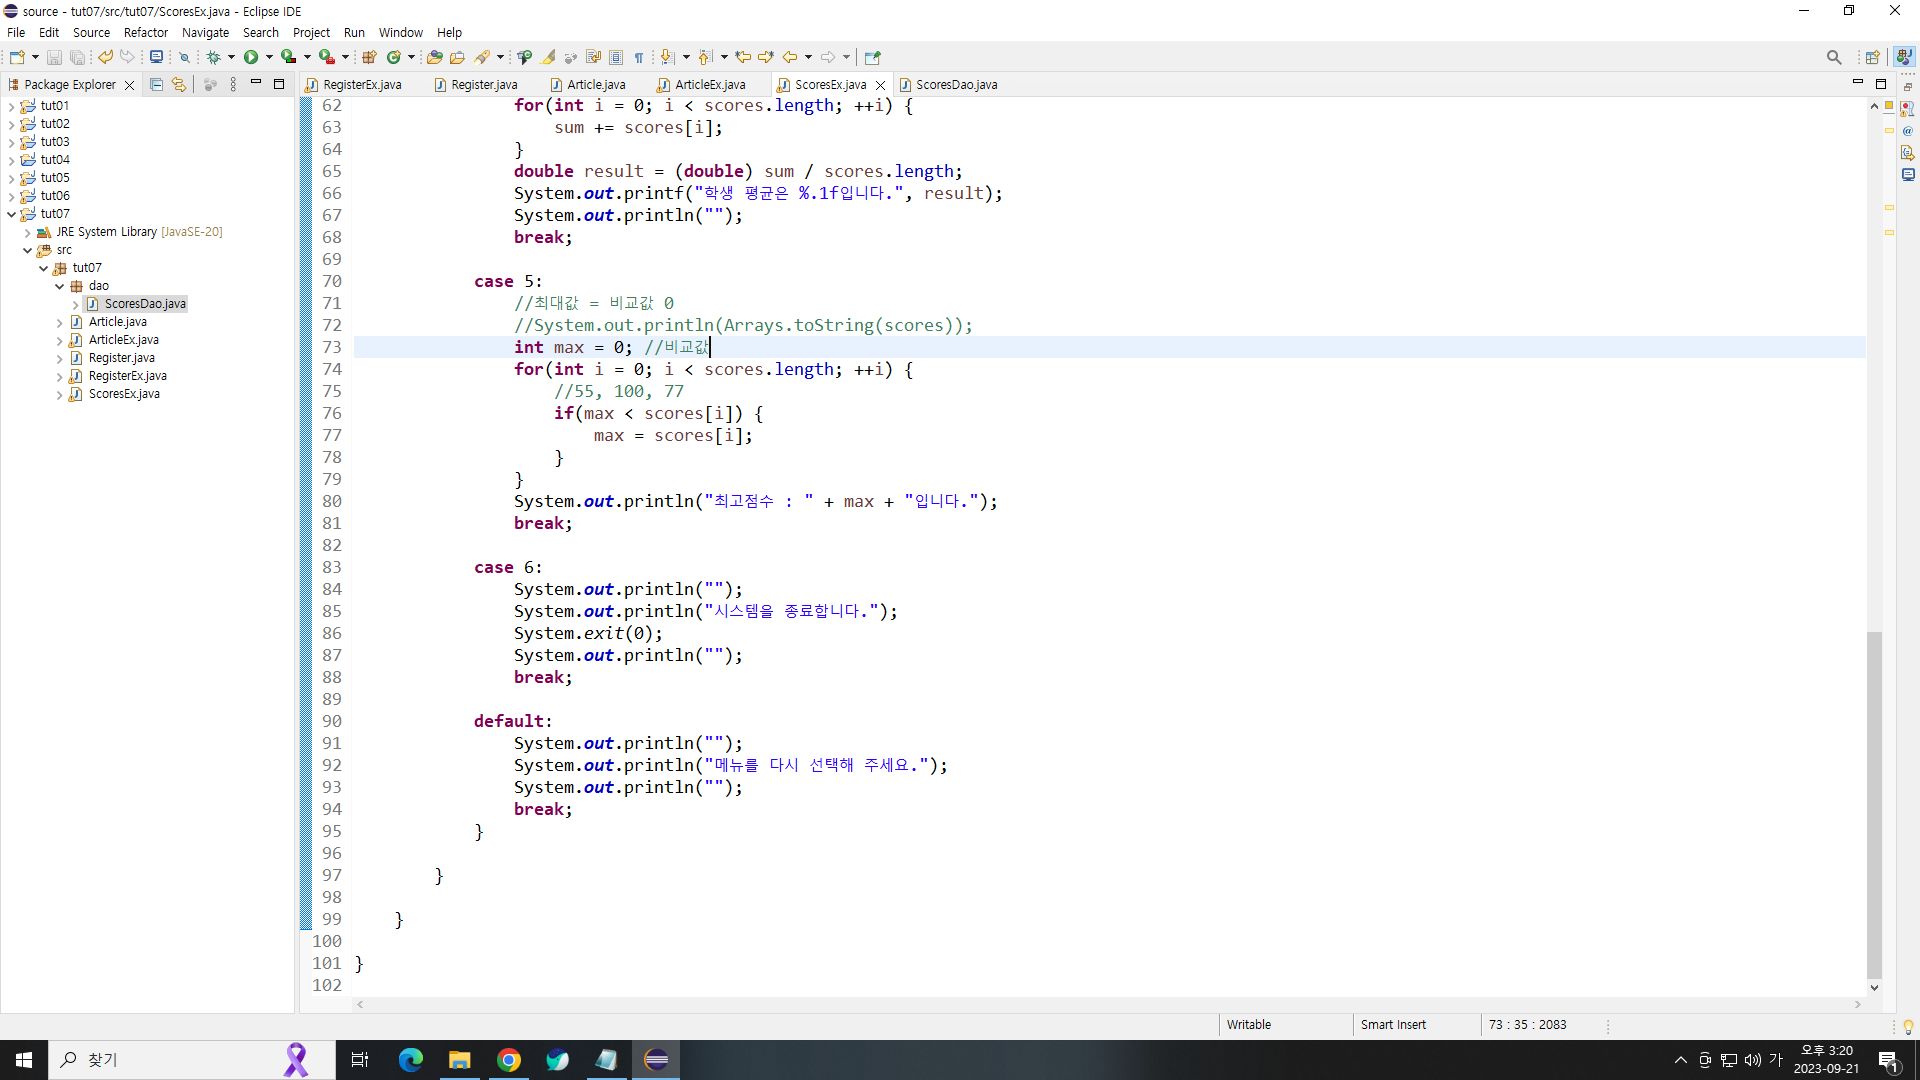
Task: Click the Undo arrow icon in toolbar
Action: click(105, 57)
